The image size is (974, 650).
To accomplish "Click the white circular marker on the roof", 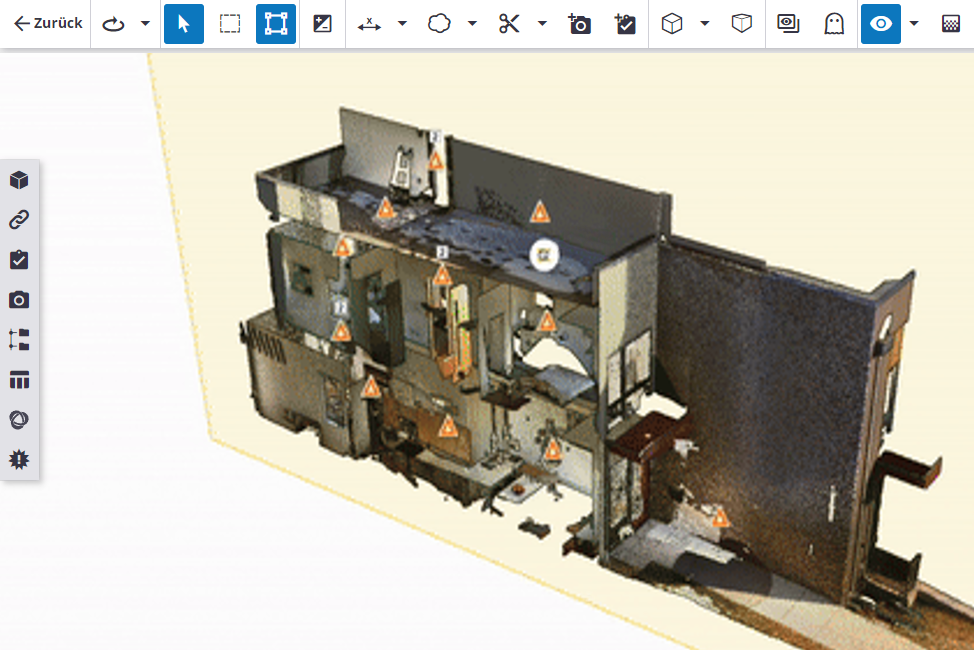I will [x=544, y=254].
